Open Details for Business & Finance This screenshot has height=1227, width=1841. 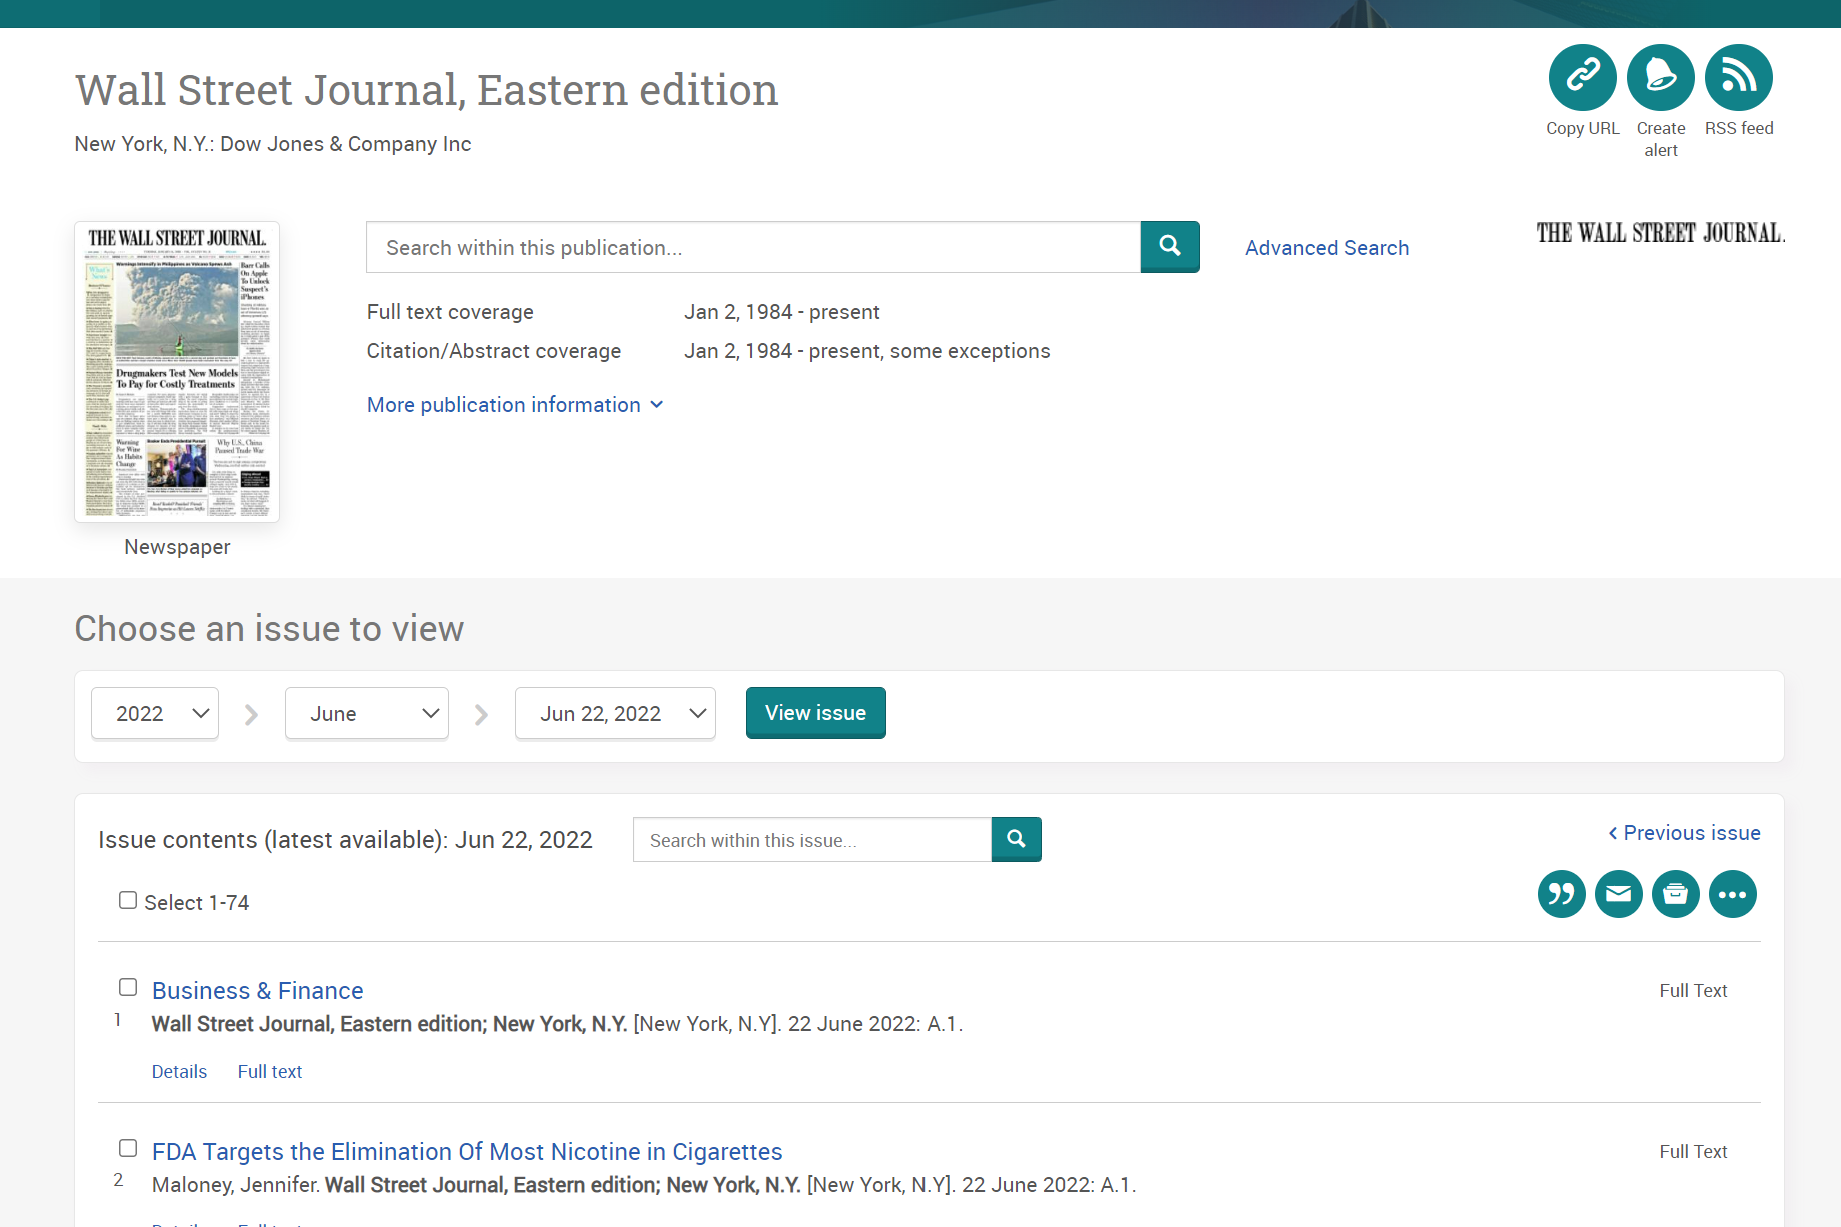179,1071
